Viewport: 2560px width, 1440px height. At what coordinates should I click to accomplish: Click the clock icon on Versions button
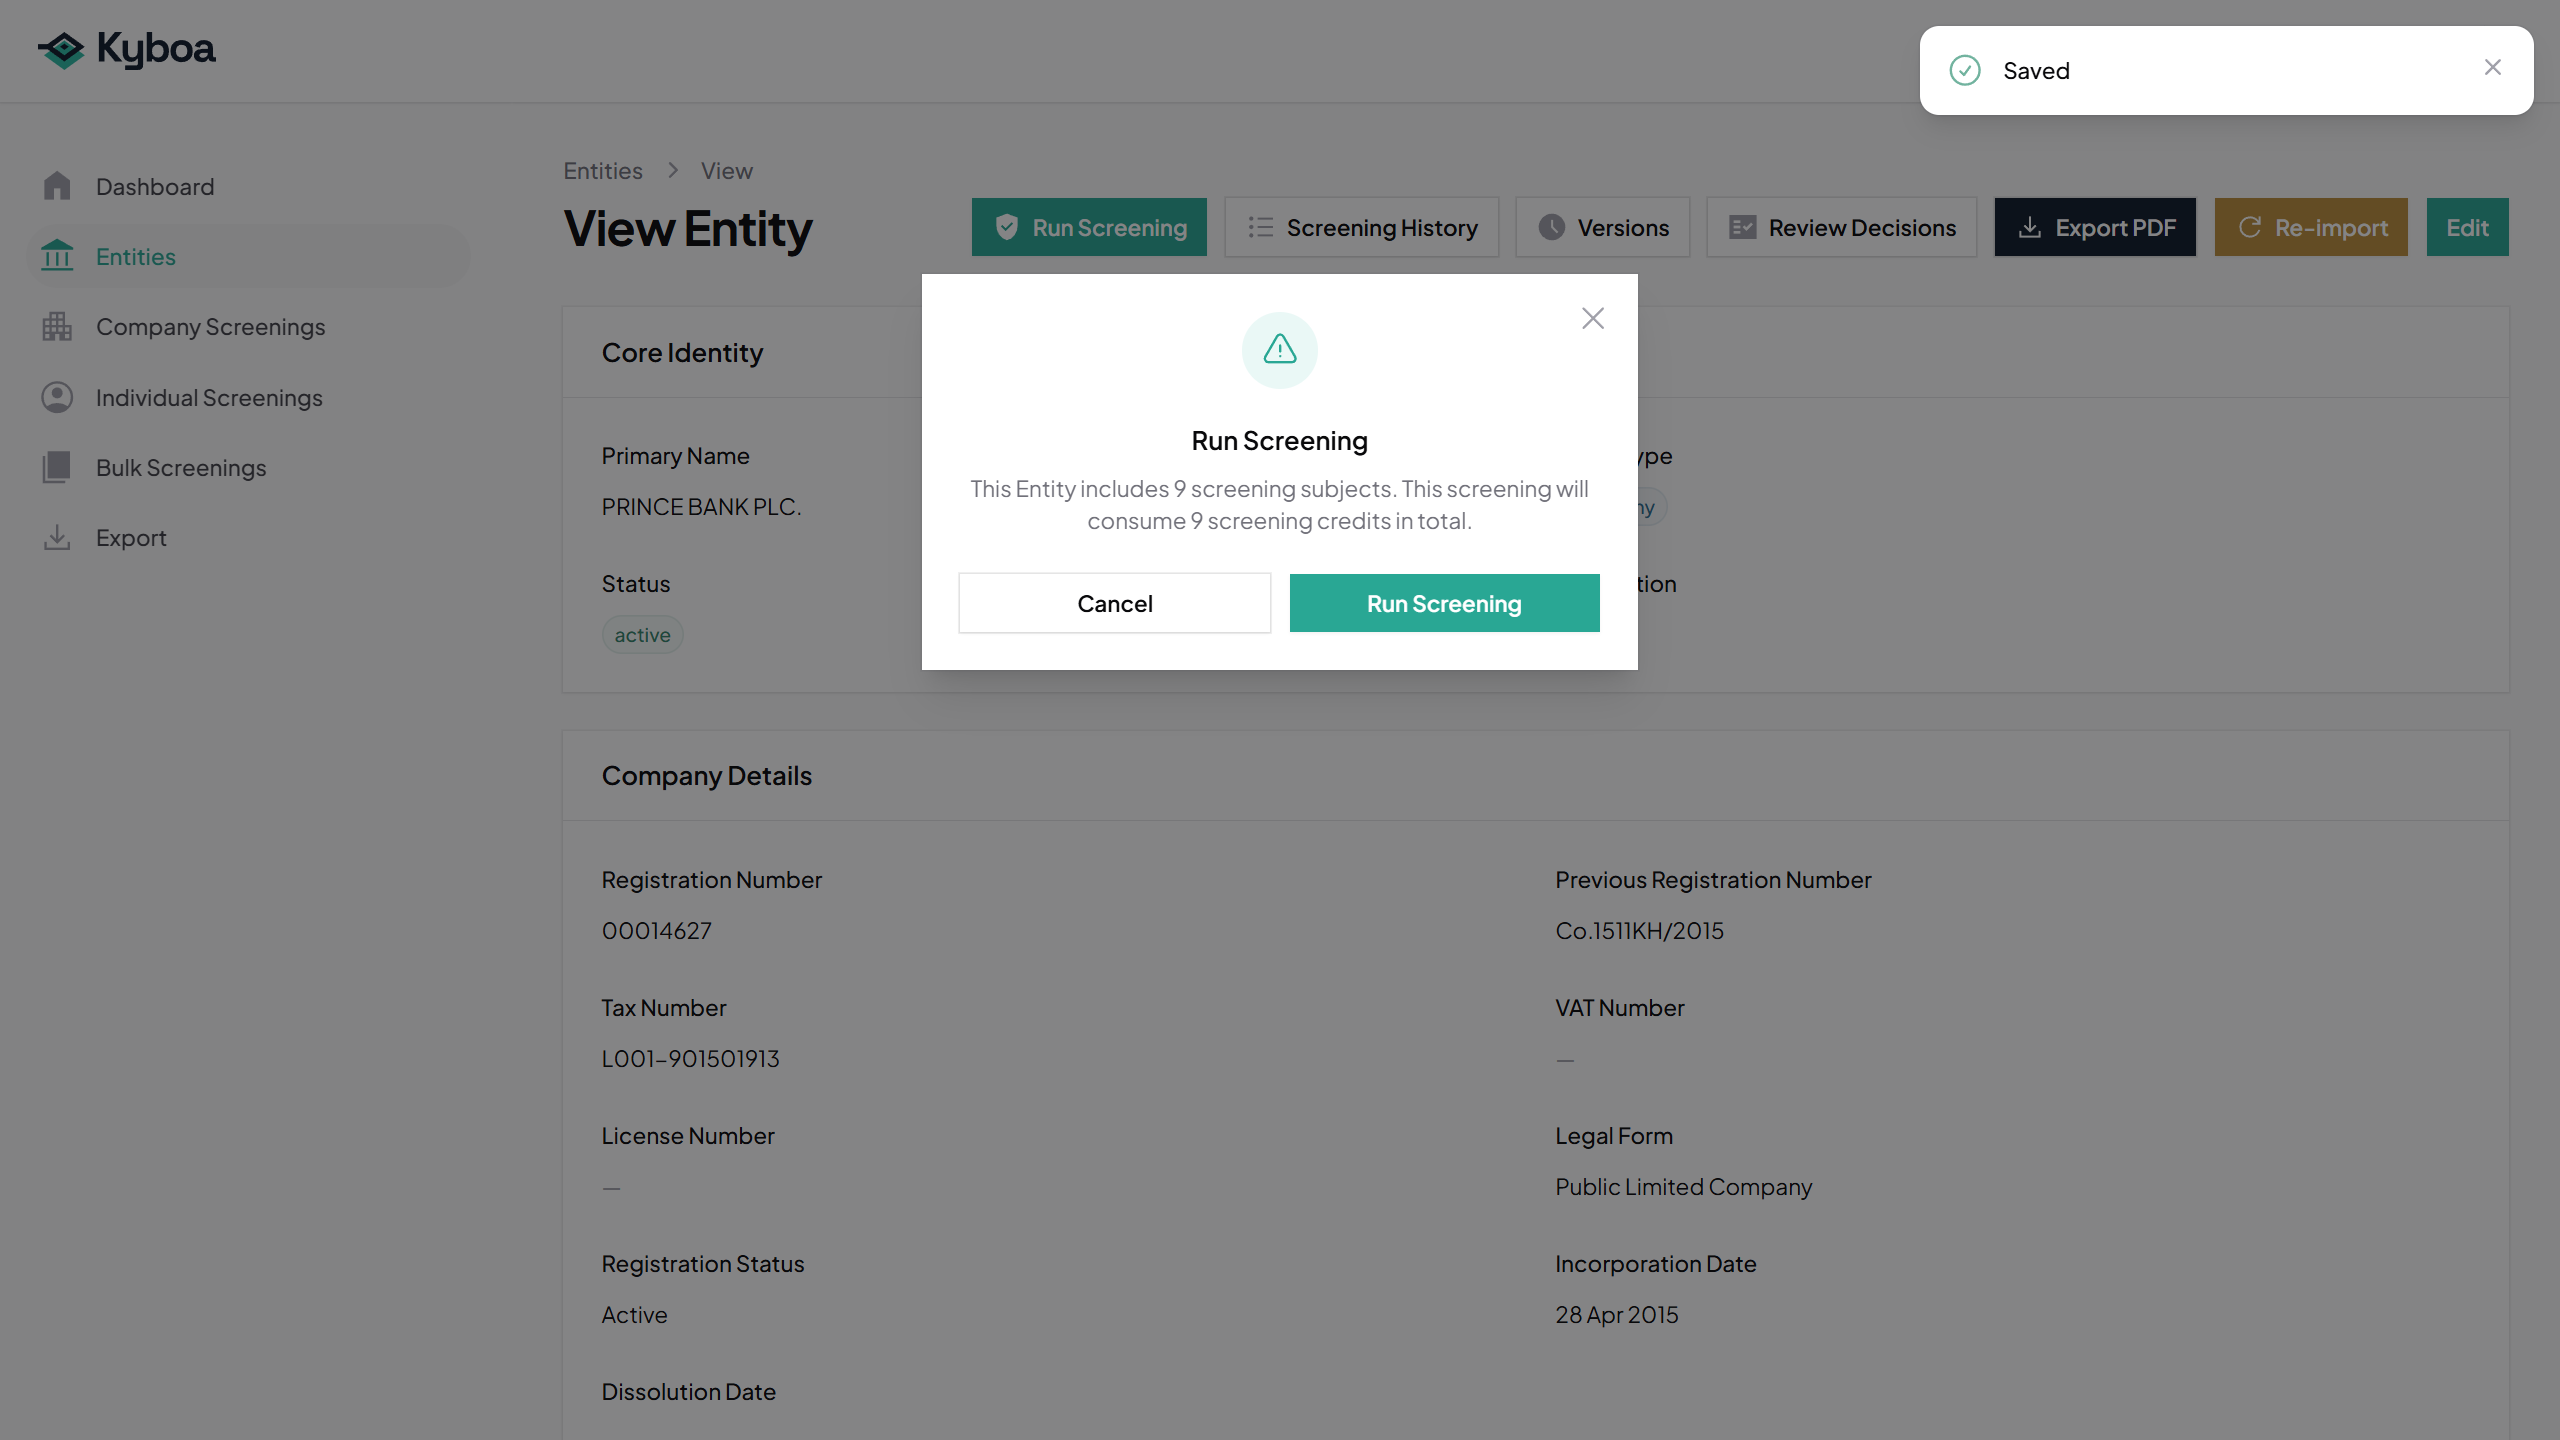(x=1552, y=227)
